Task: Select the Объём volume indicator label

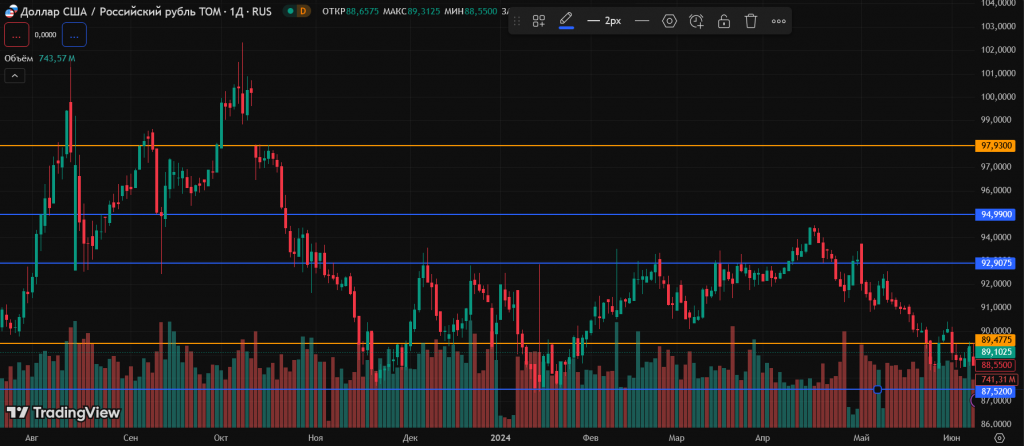Action: 19,58
